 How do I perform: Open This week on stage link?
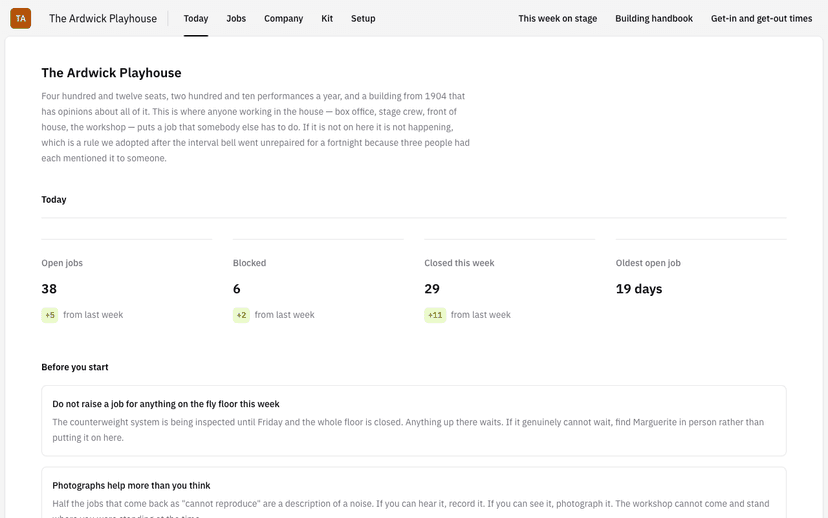click(558, 18)
